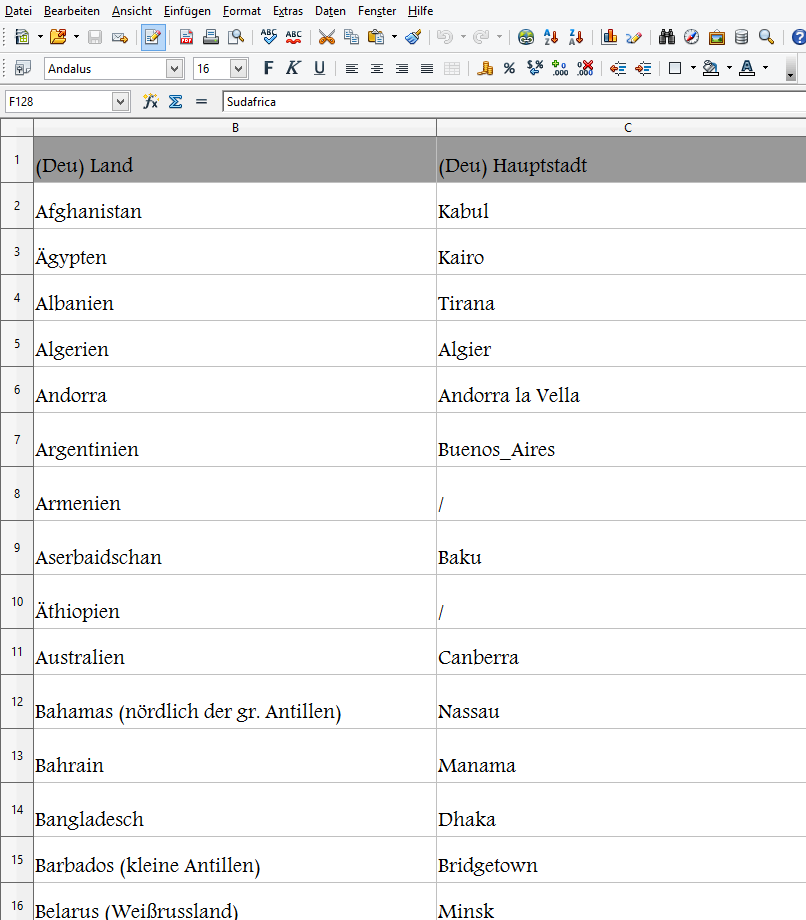Expand Borders dropdown arrow
The height and width of the screenshot is (920, 806).
point(693,68)
